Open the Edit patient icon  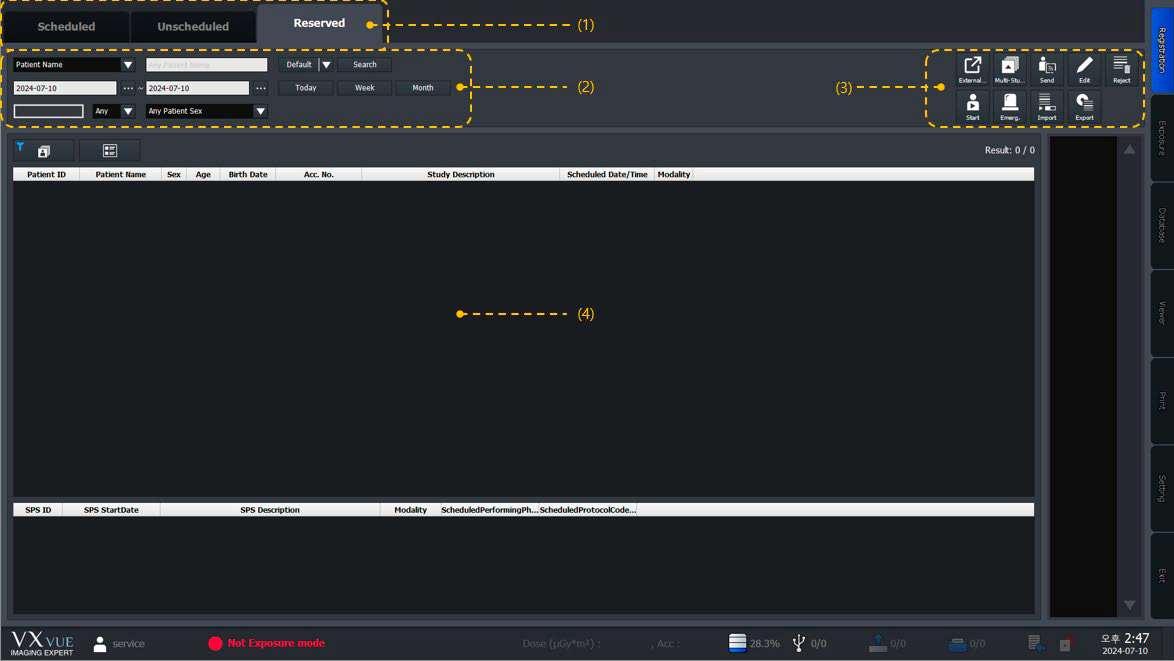coord(1084,68)
